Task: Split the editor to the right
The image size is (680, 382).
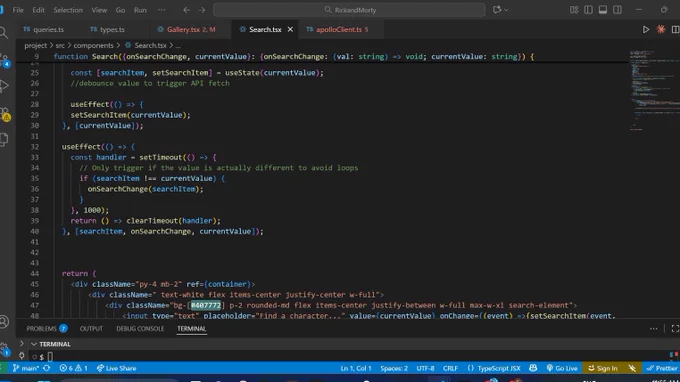Action: [675, 29]
